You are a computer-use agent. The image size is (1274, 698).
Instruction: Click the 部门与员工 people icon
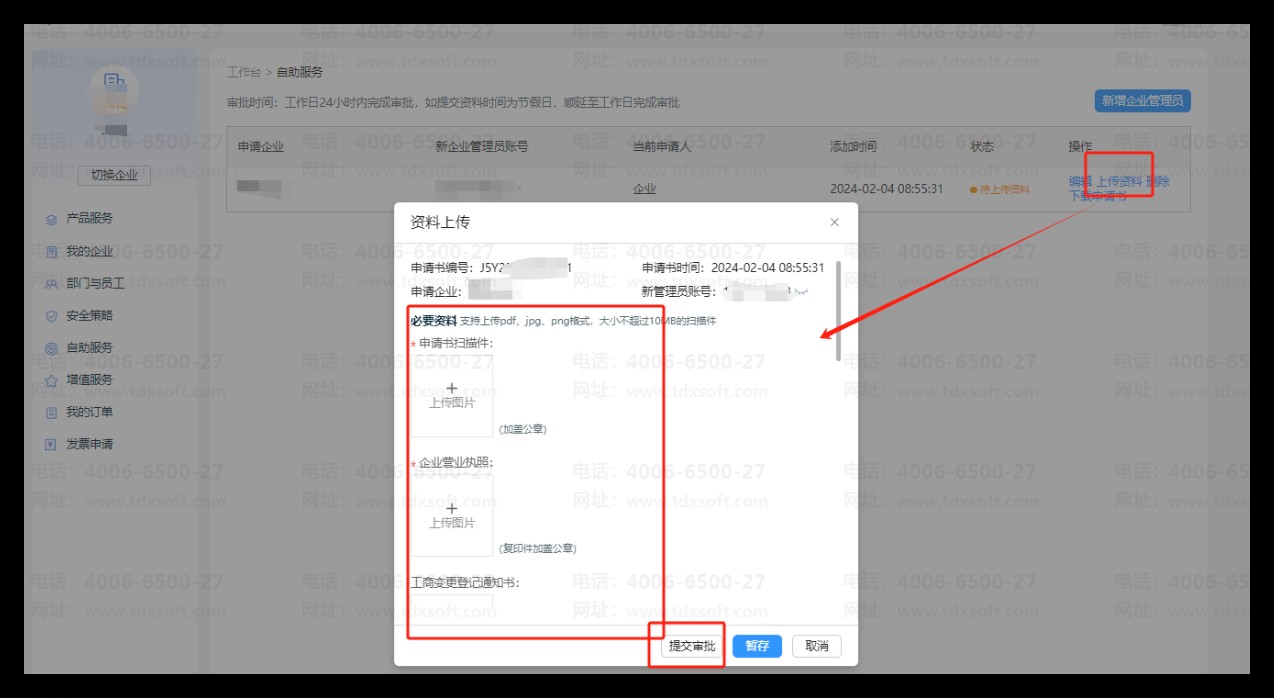point(51,283)
